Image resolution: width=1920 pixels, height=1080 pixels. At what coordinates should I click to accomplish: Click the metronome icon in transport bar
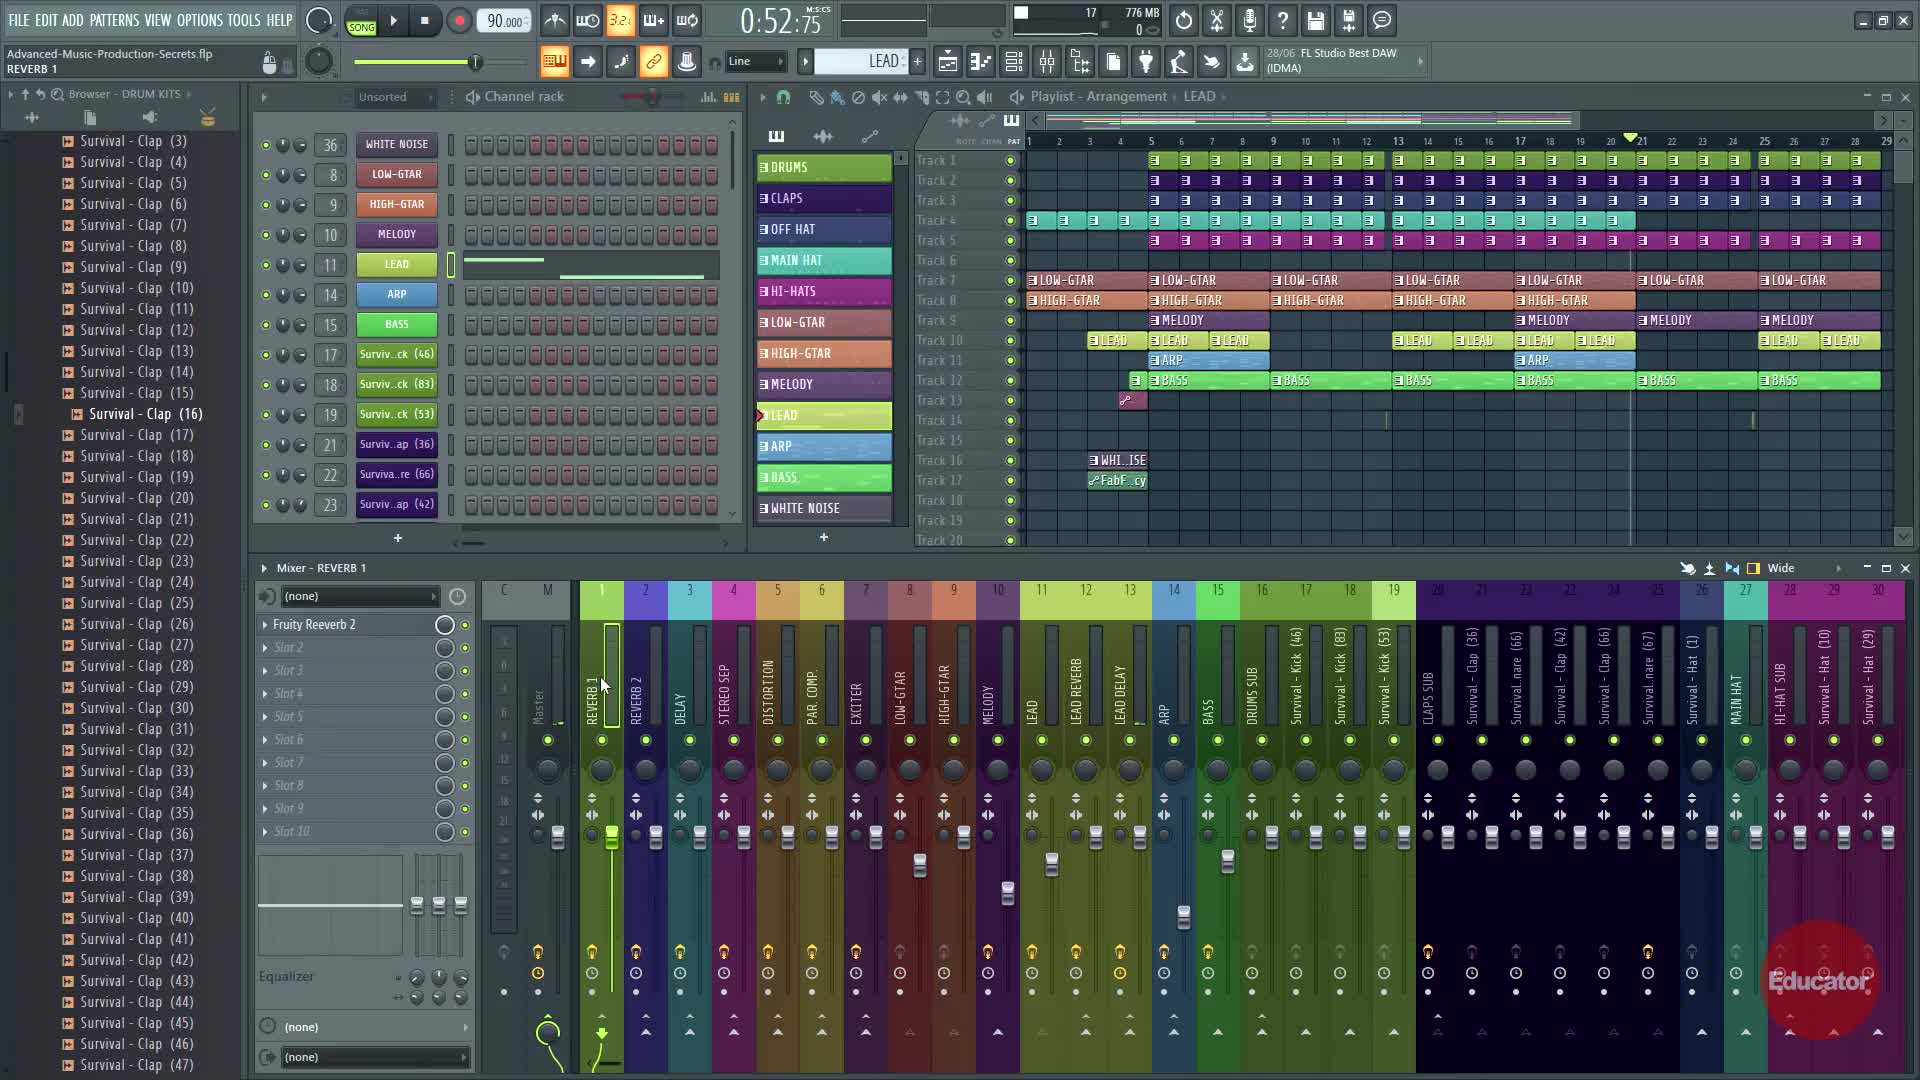pyautogui.click(x=555, y=20)
